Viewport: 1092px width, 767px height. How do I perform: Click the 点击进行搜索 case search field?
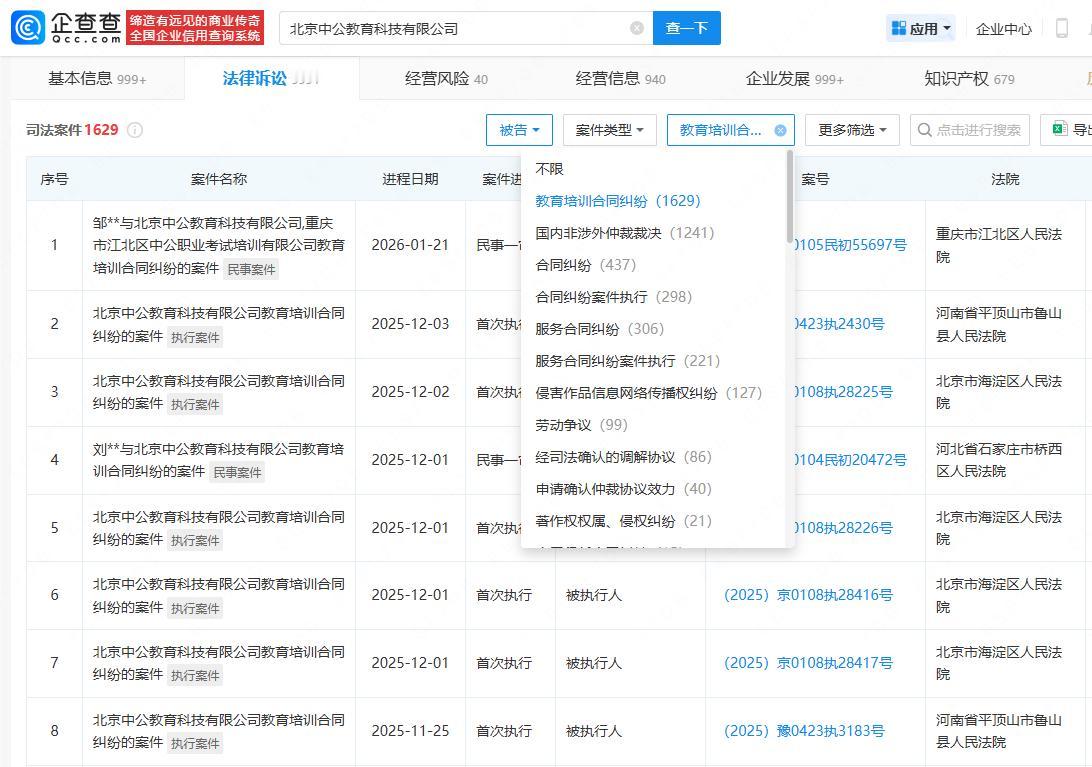(x=969, y=130)
